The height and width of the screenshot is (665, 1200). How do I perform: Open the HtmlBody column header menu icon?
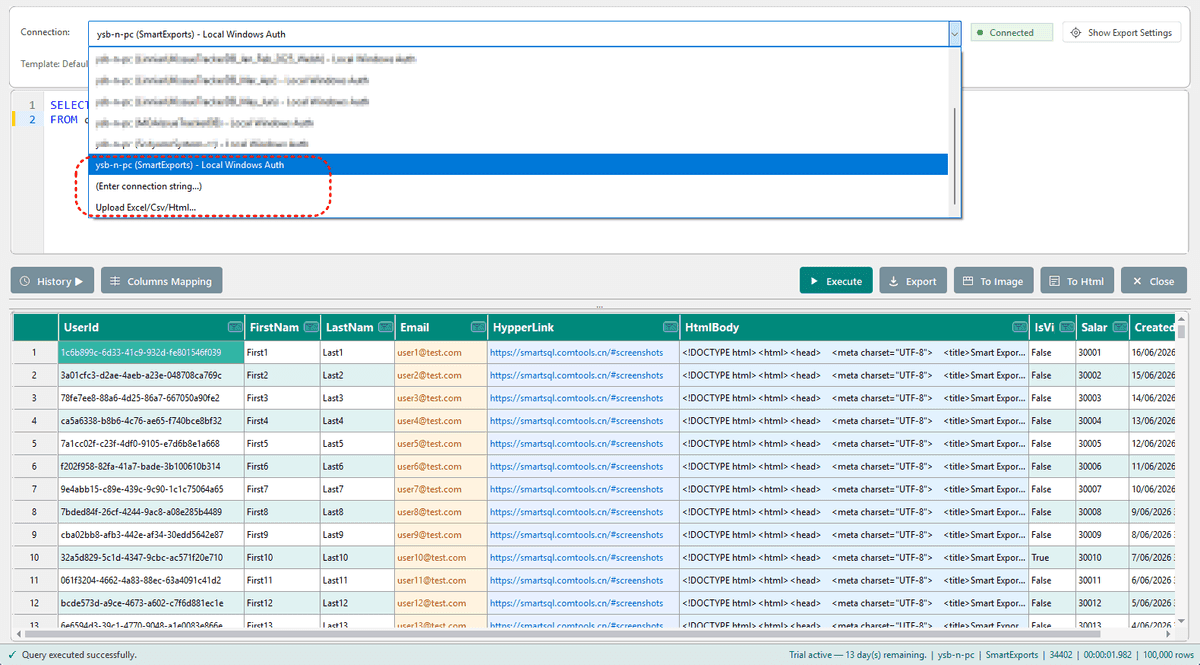(1019, 327)
